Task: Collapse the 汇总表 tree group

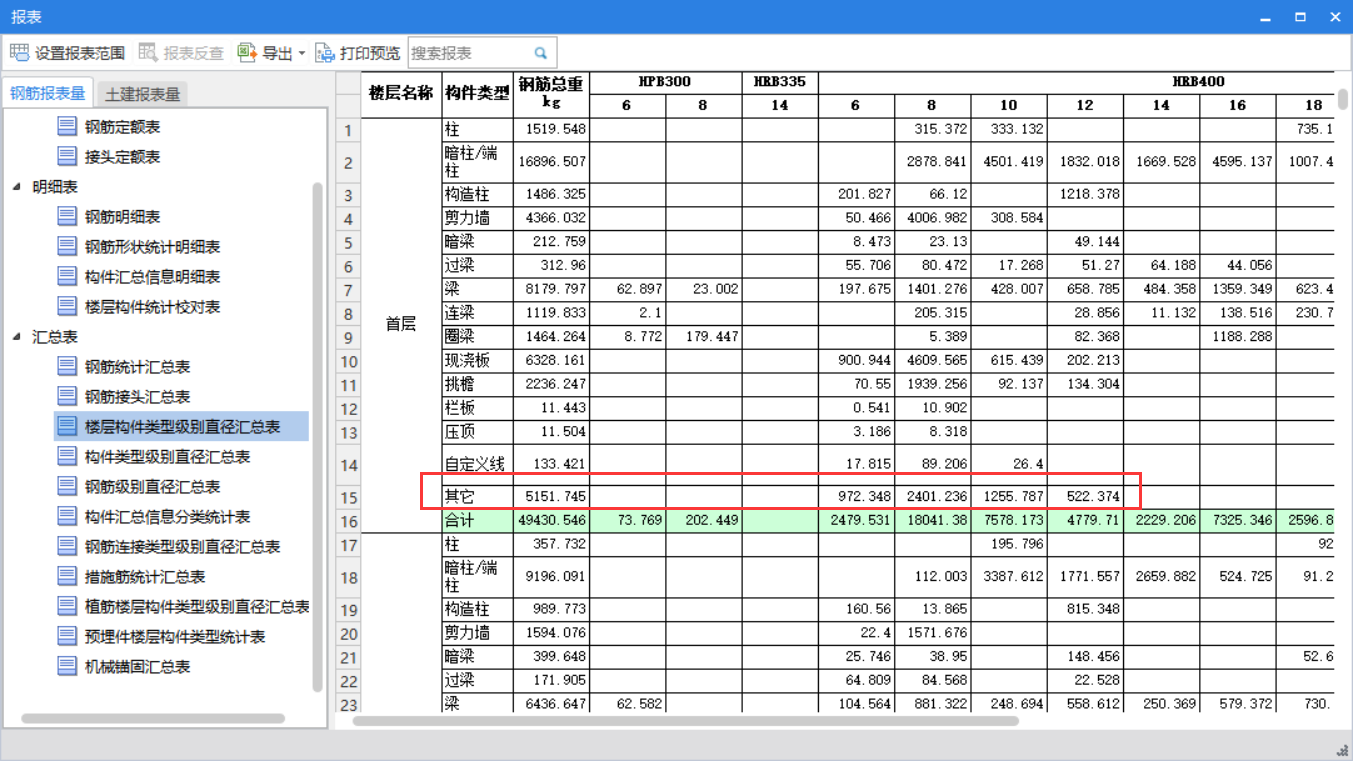Action: pyautogui.click(x=16, y=337)
